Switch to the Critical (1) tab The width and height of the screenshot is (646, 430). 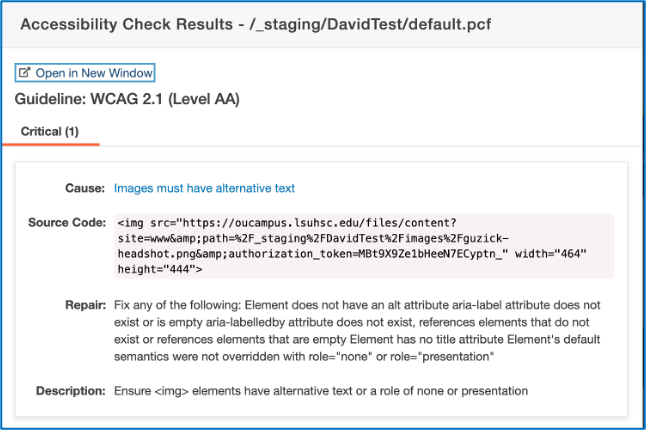coord(49,131)
